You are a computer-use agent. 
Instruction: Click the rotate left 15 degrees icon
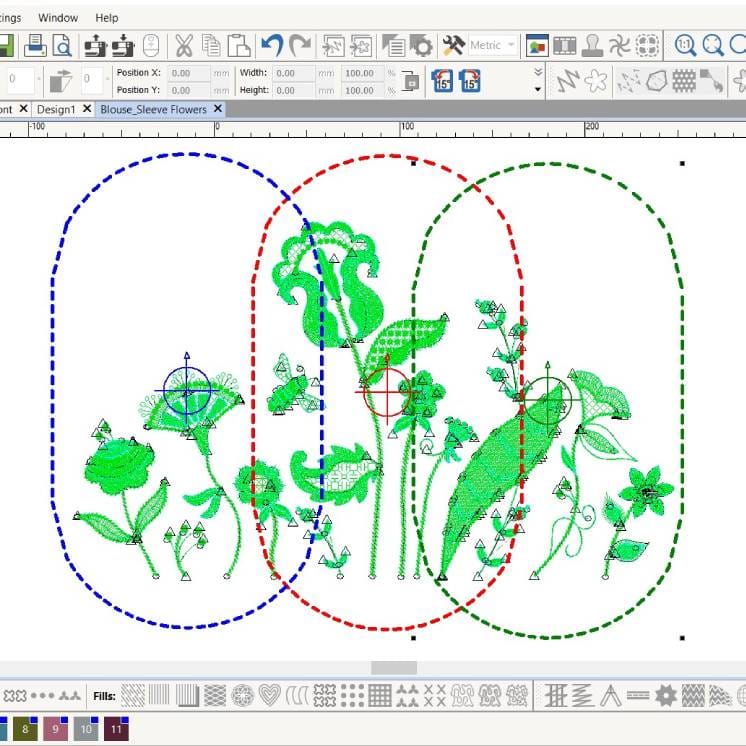pos(442,81)
